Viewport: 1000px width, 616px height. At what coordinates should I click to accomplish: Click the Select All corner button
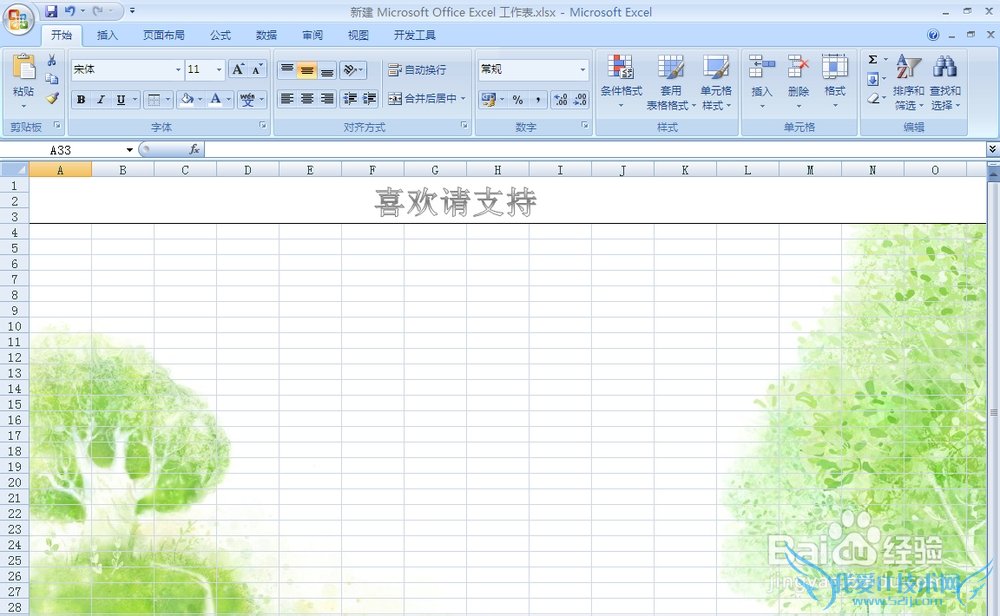[x=14, y=170]
